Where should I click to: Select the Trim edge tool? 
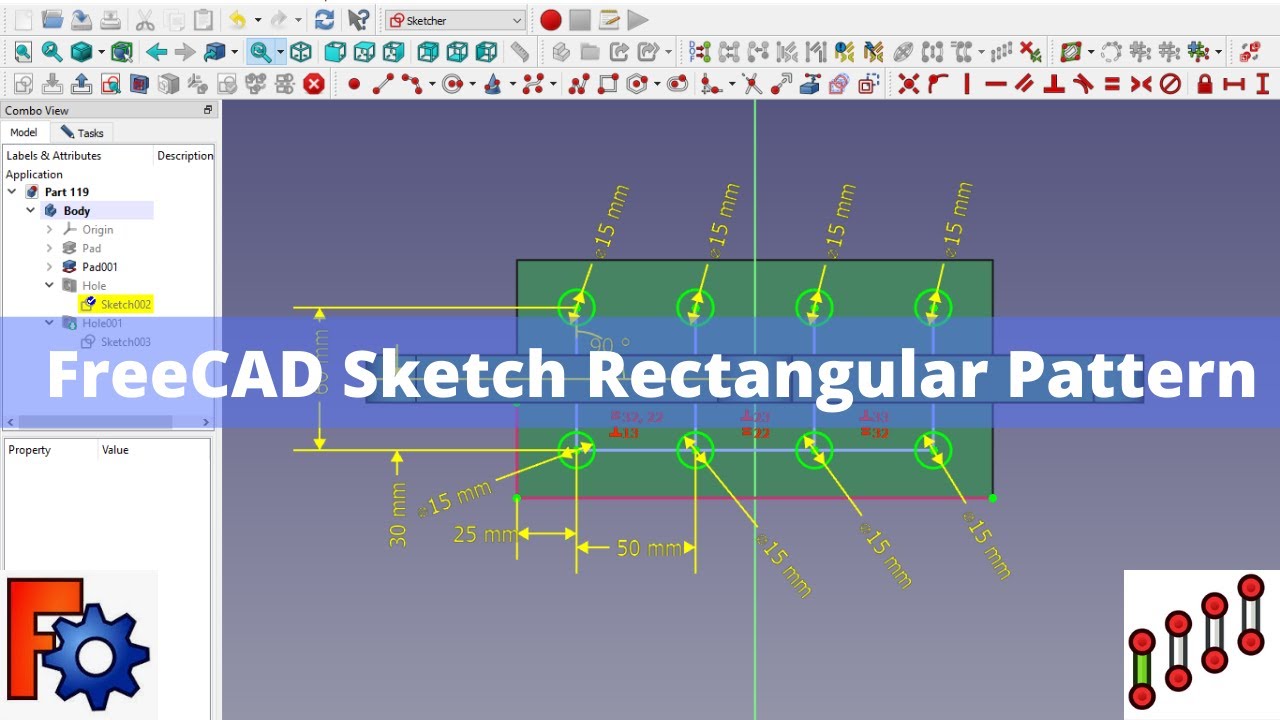pos(752,84)
